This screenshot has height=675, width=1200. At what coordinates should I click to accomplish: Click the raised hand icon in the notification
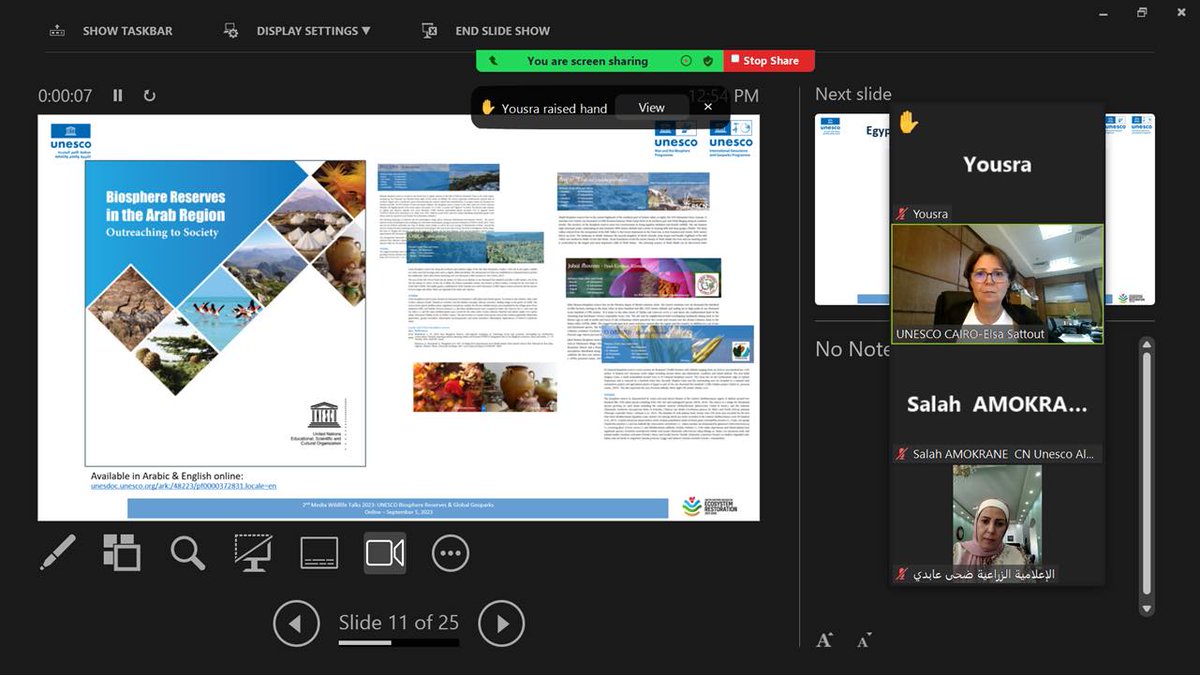pos(488,107)
